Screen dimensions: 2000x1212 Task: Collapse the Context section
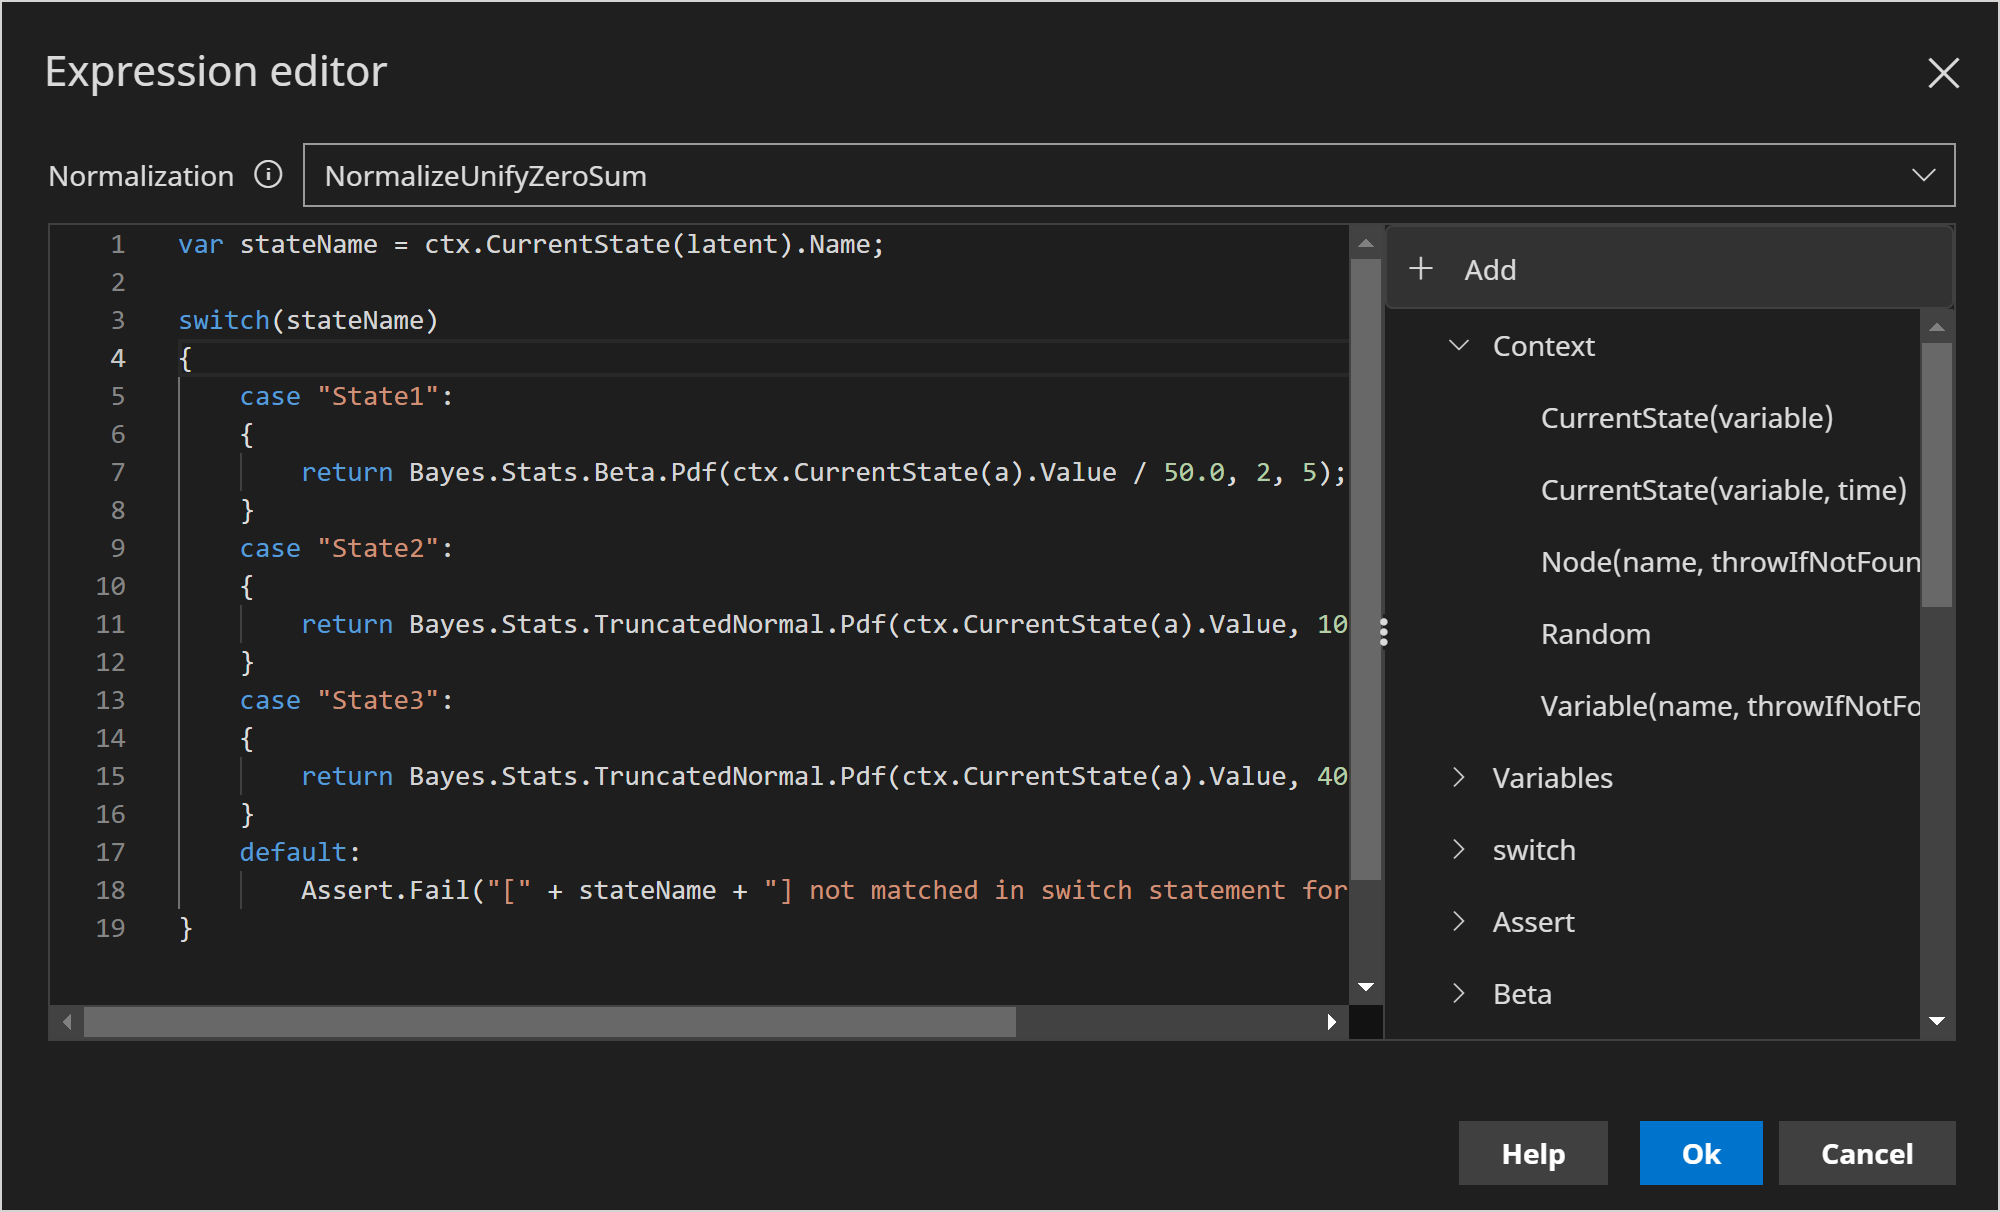[1459, 345]
